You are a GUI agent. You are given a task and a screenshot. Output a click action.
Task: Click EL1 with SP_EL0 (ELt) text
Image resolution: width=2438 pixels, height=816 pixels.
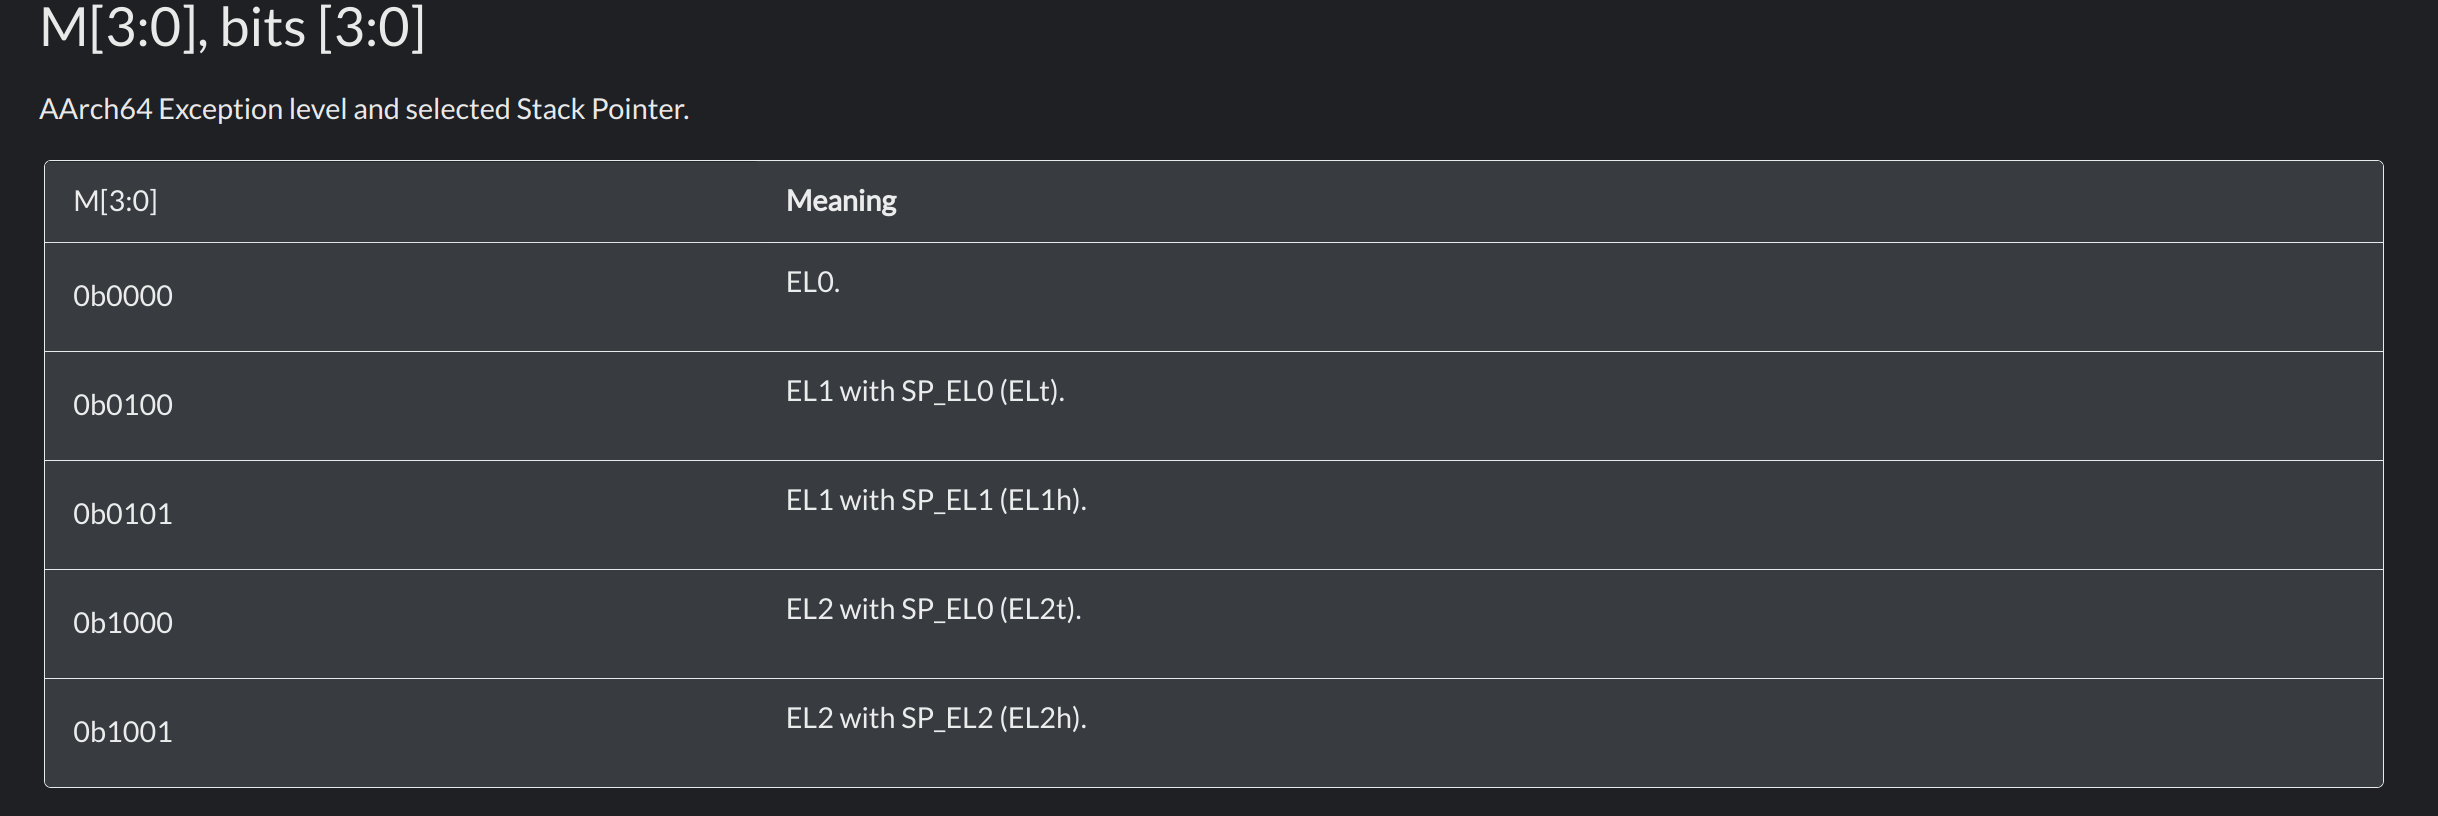[x=925, y=391]
